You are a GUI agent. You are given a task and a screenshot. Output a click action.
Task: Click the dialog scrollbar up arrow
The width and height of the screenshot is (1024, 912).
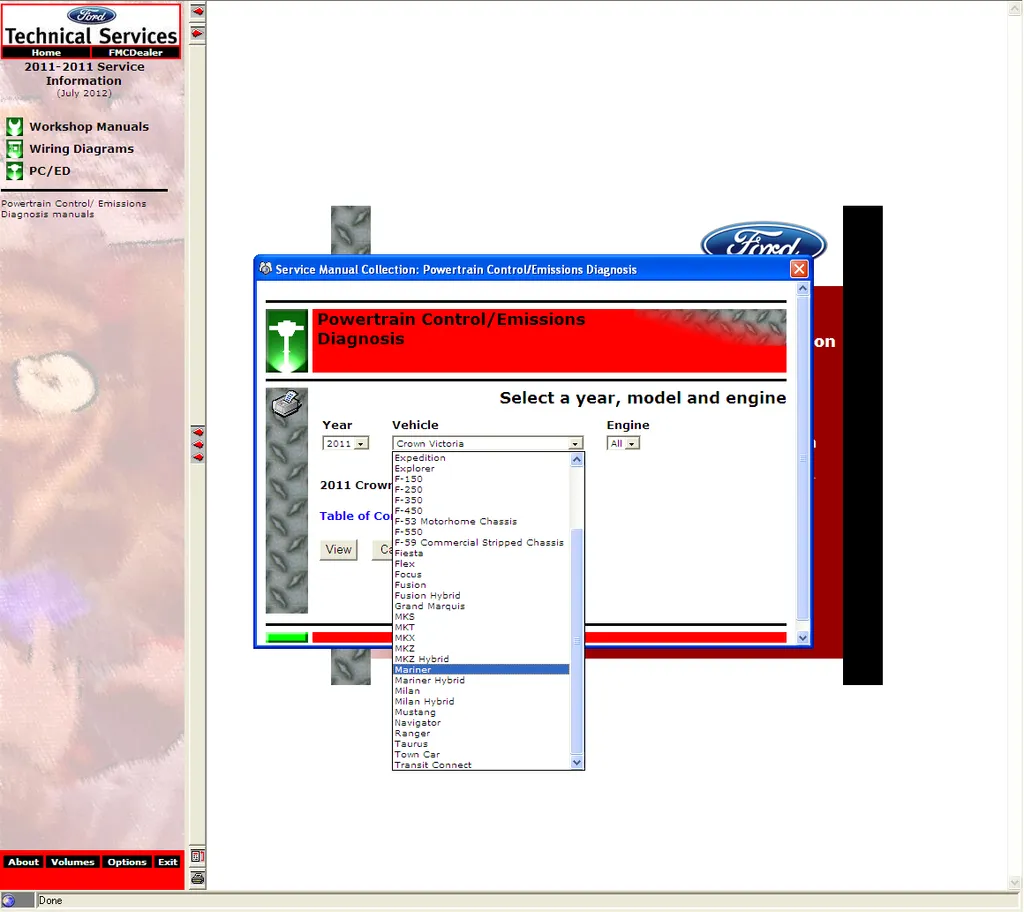tap(803, 288)
